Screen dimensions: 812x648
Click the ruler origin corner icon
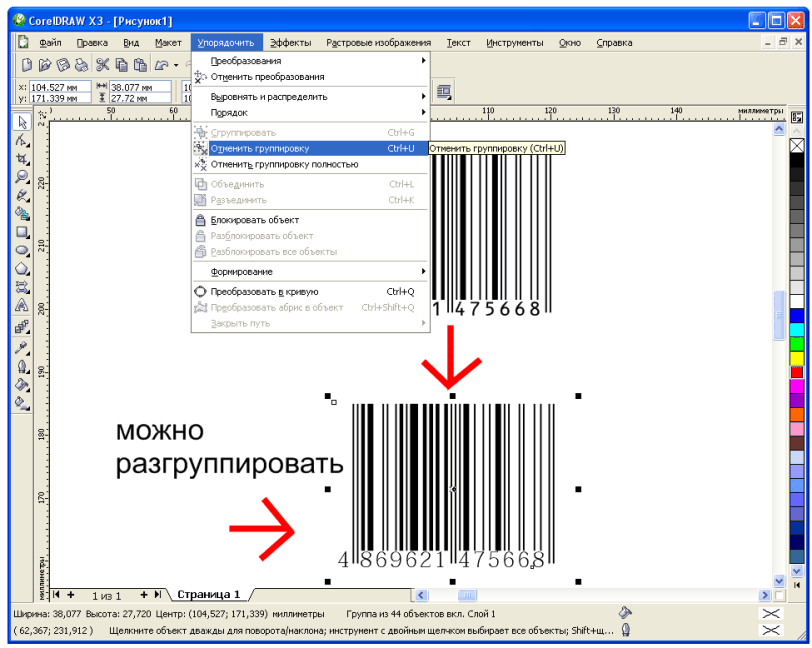tap(42, 113)
